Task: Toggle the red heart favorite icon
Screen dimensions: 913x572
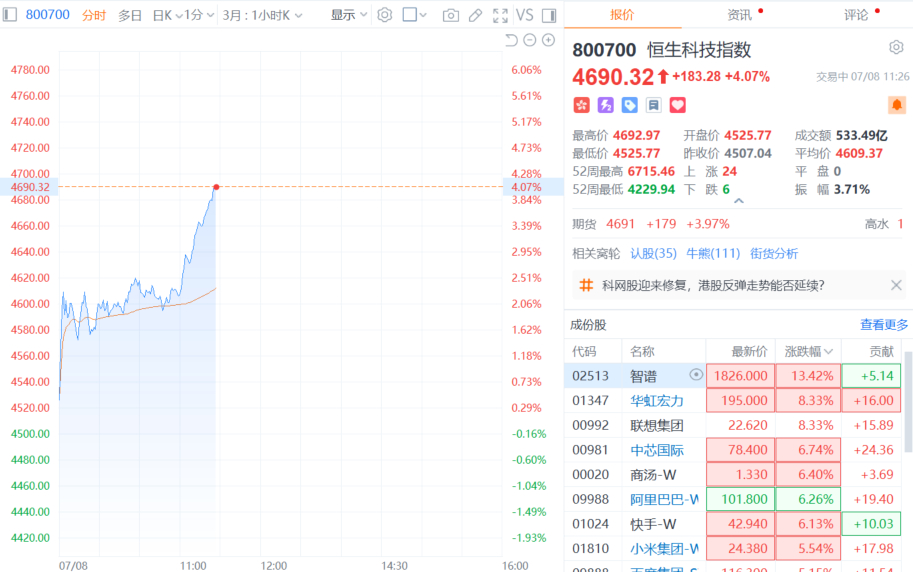Action: (677, 105)
